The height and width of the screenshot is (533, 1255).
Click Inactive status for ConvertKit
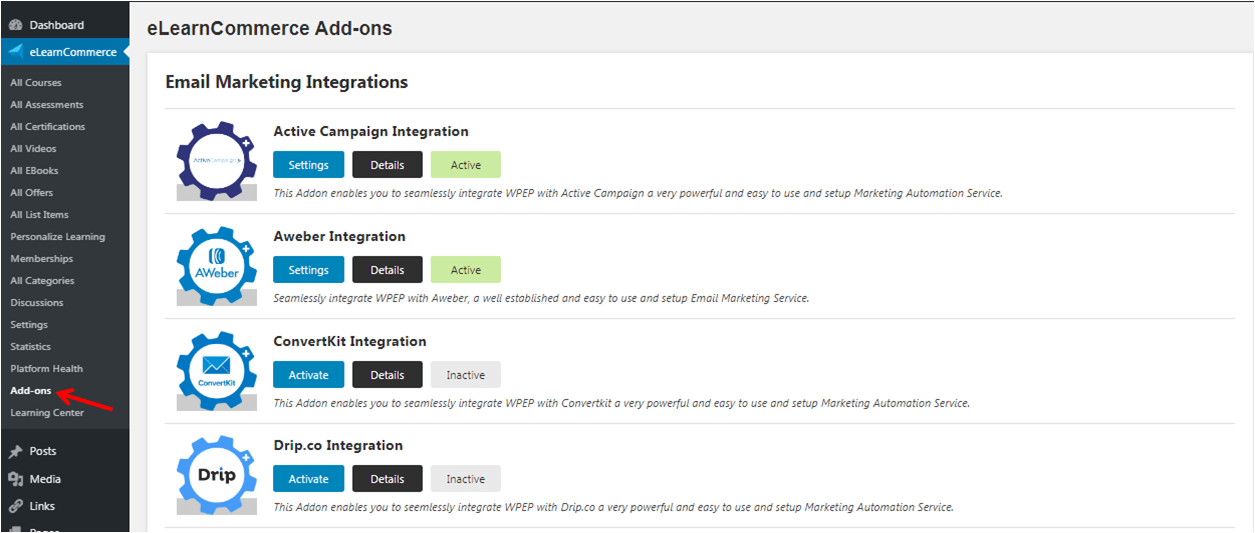[466, 375]
